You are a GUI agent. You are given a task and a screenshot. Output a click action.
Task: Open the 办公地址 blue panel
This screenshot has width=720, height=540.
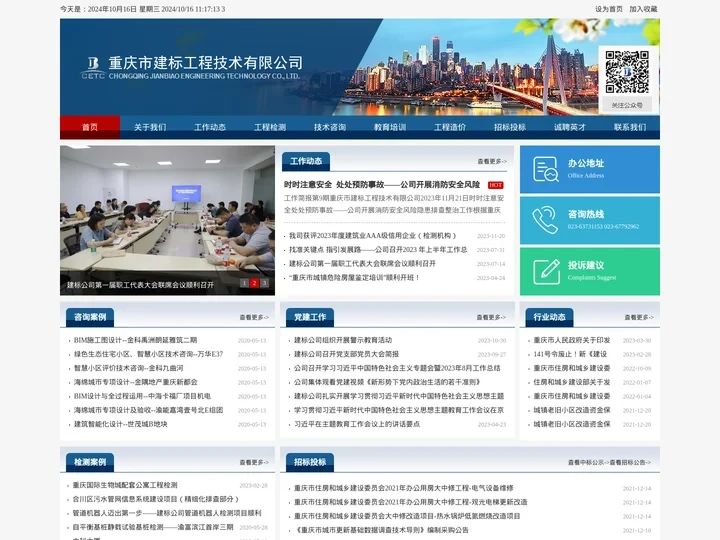[590, 169]
